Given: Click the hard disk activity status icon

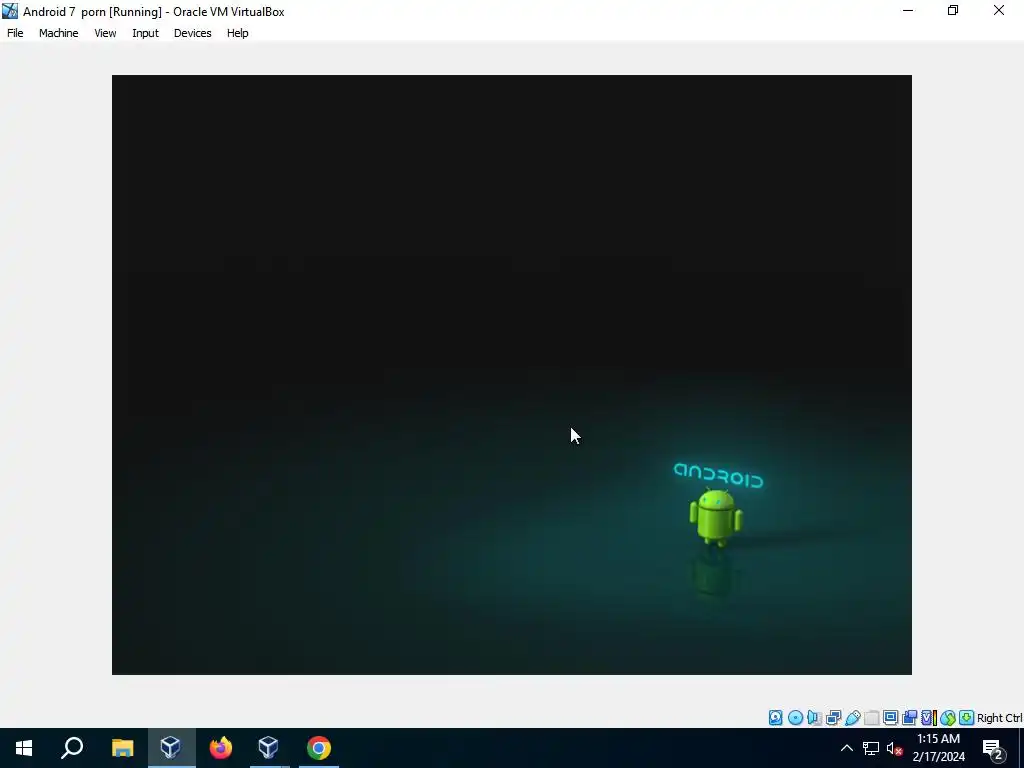Looking at the screenshot, I should 775,718.
